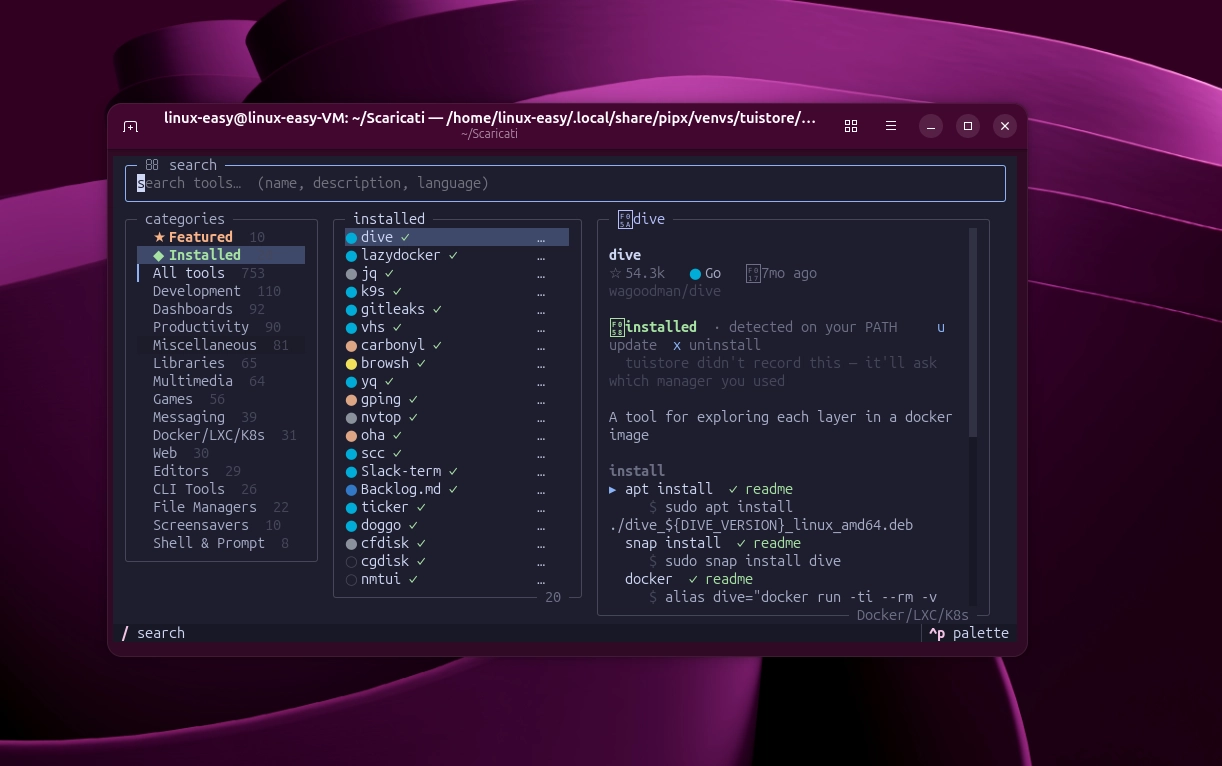Open the Screensavers category
This screenshot has width=1222, height=766.
(x=221, y=525)
